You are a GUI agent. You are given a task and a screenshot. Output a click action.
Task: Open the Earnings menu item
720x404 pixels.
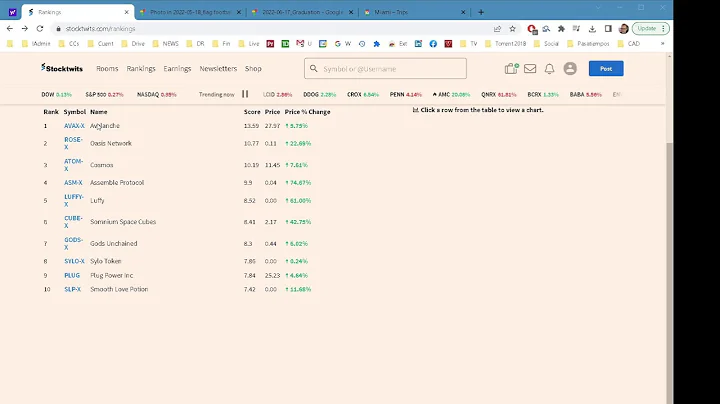[x=177, y=68]
